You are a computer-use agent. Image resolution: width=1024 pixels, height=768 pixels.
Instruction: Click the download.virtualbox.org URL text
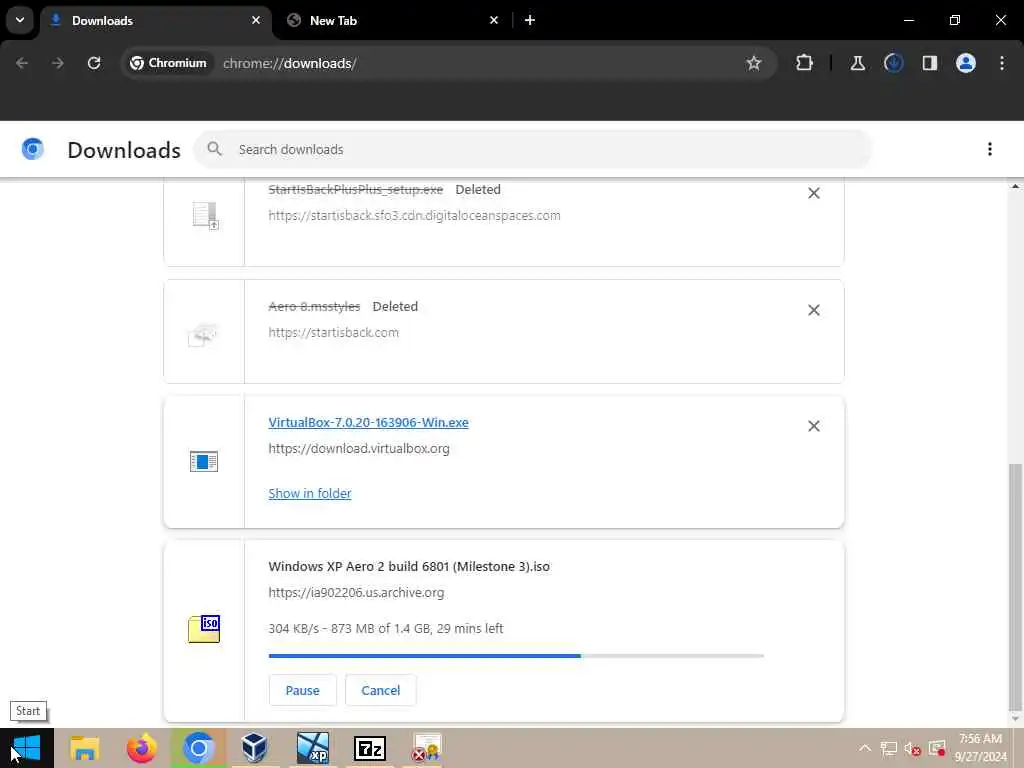pyautogui.click(x=359, y=449)
